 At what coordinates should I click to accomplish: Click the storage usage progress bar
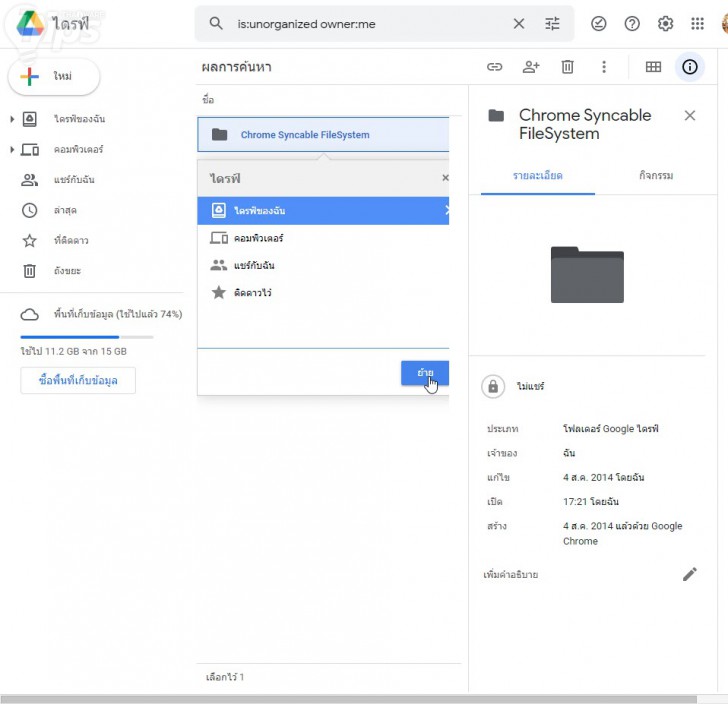[x=87, y=337]
